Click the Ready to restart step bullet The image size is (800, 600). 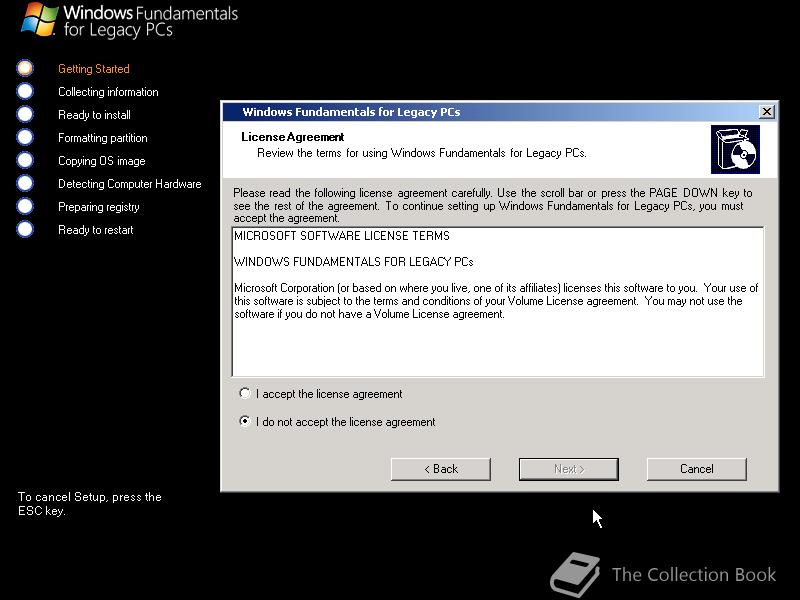25,229
